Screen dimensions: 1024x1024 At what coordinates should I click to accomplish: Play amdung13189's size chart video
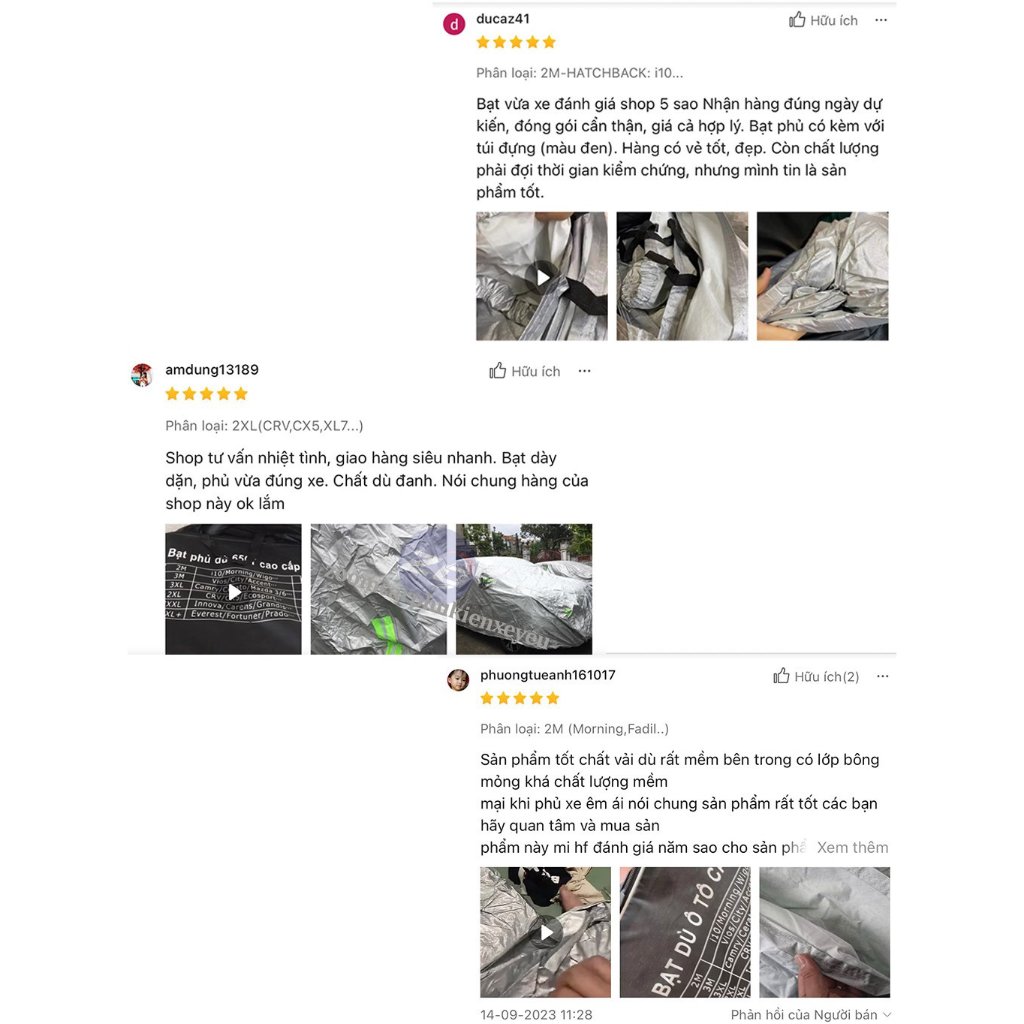(233, 589)
